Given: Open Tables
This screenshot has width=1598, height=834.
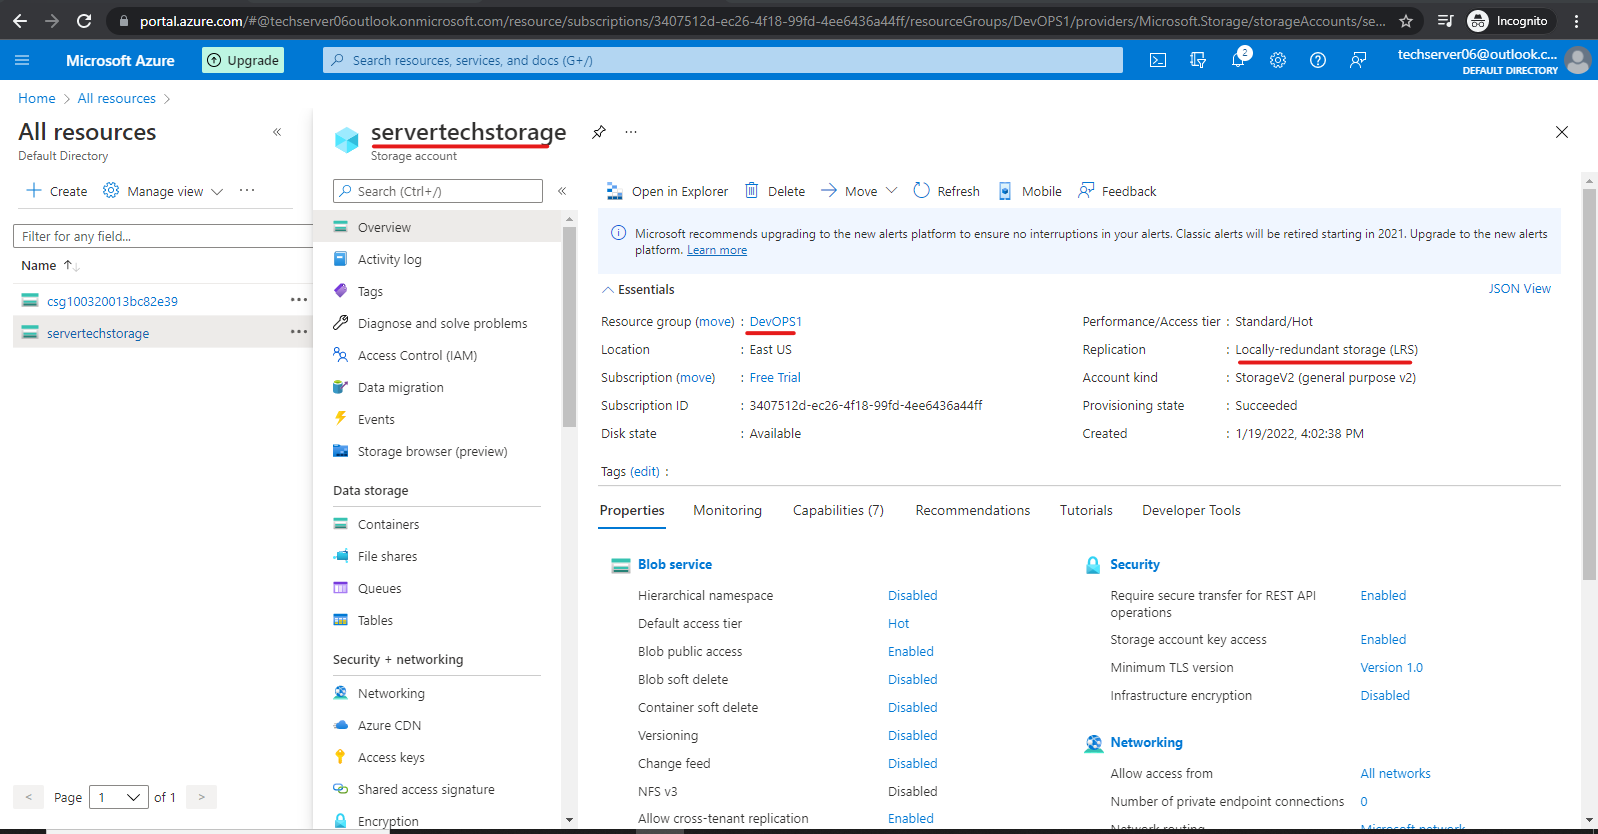Looking at the screenshot, I should [x=375, y=620].
